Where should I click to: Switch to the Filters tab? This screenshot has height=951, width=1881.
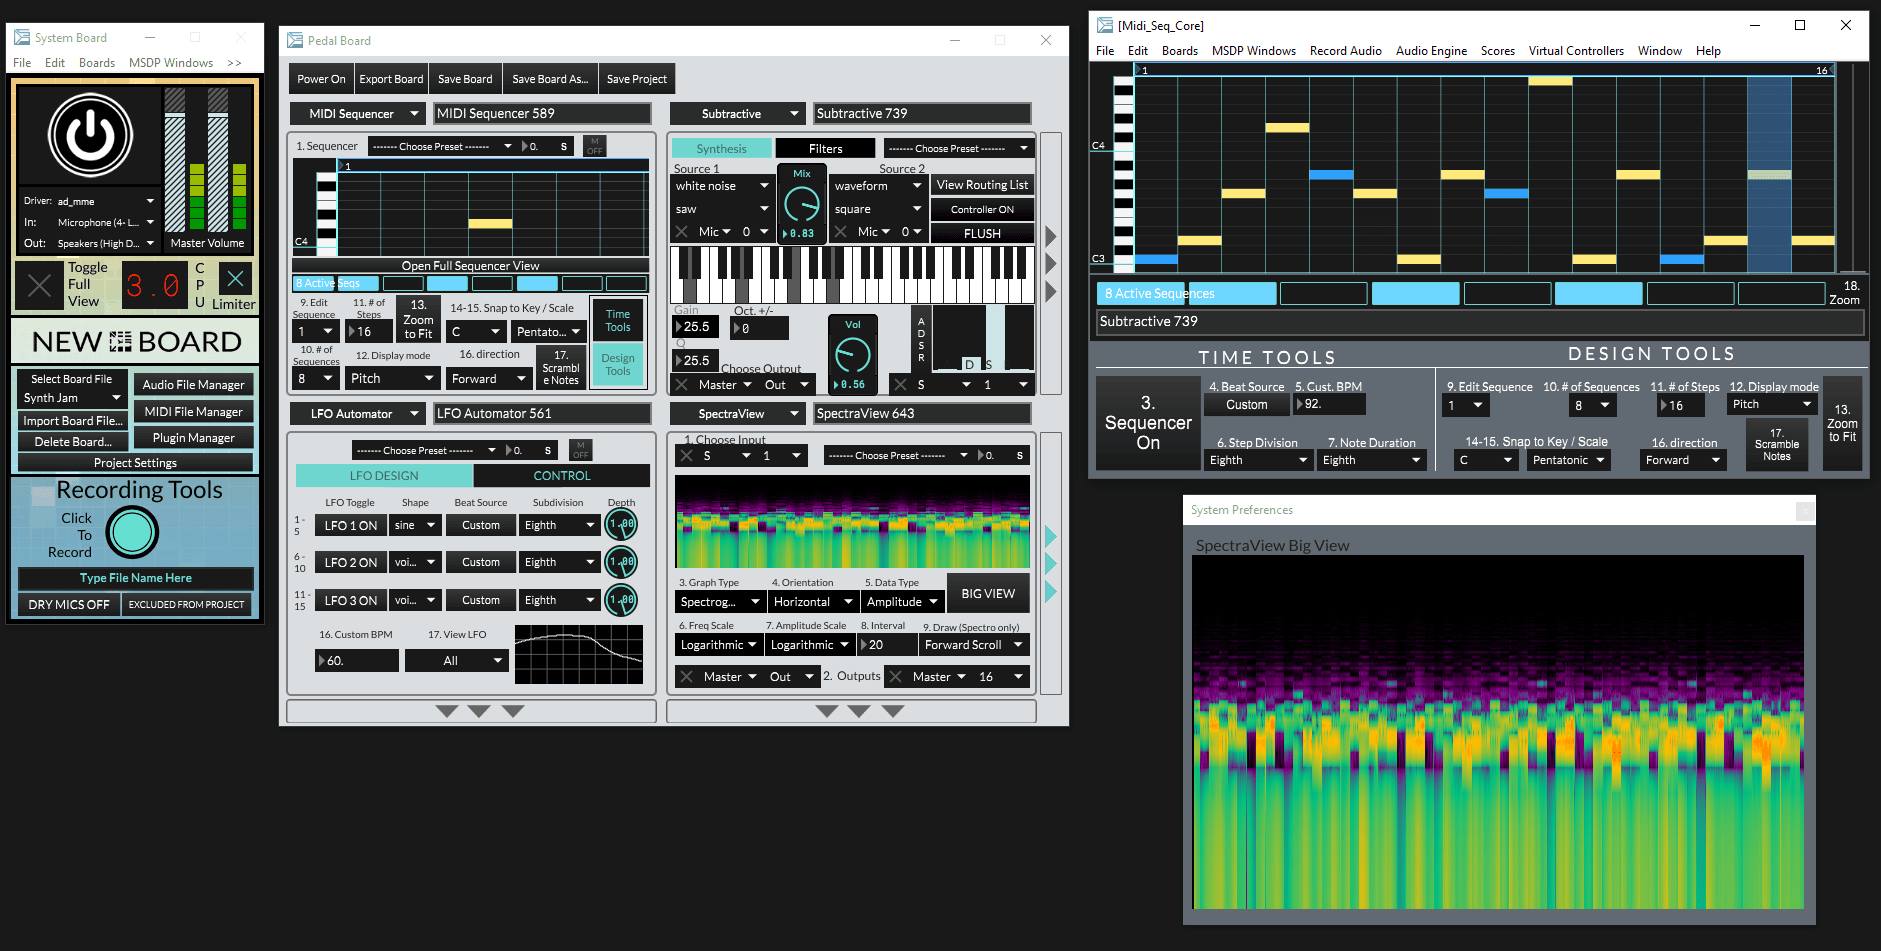pos(825,148)
